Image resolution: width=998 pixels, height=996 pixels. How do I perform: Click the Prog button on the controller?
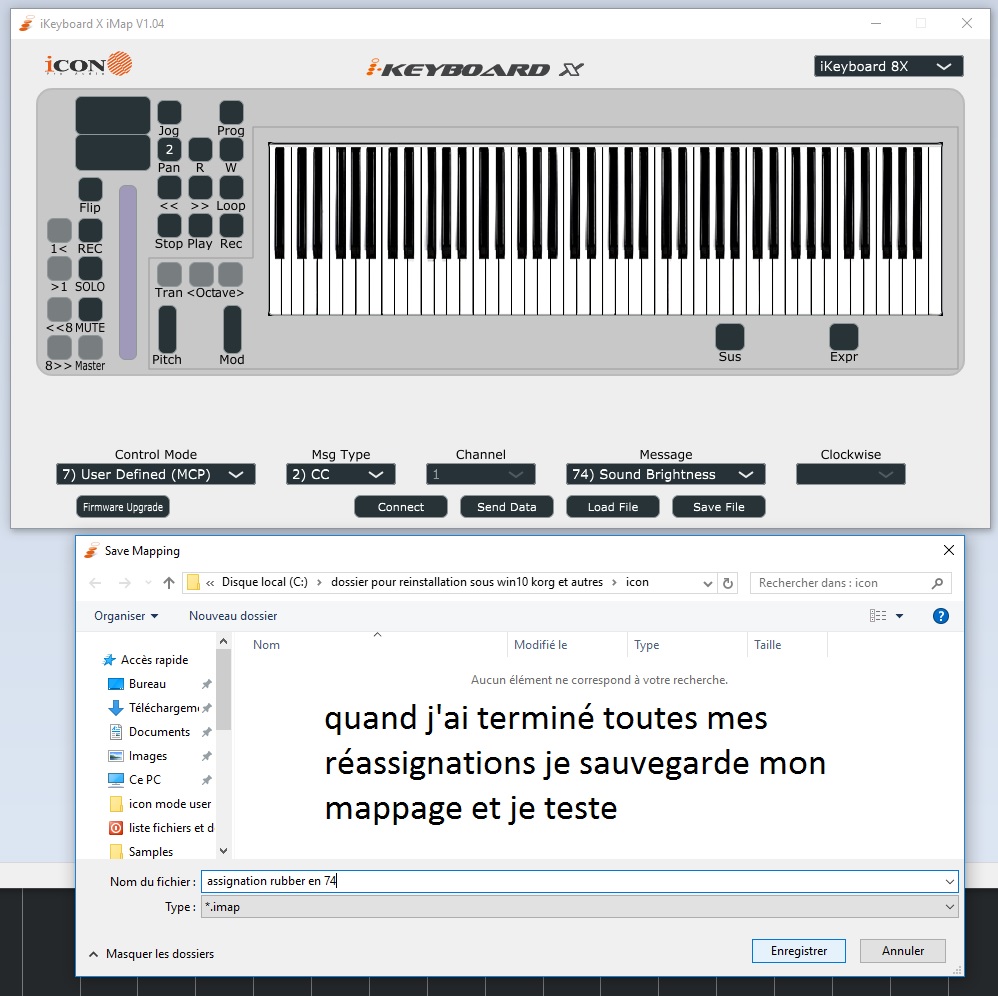pyautogui.click(x=231, y=112)
